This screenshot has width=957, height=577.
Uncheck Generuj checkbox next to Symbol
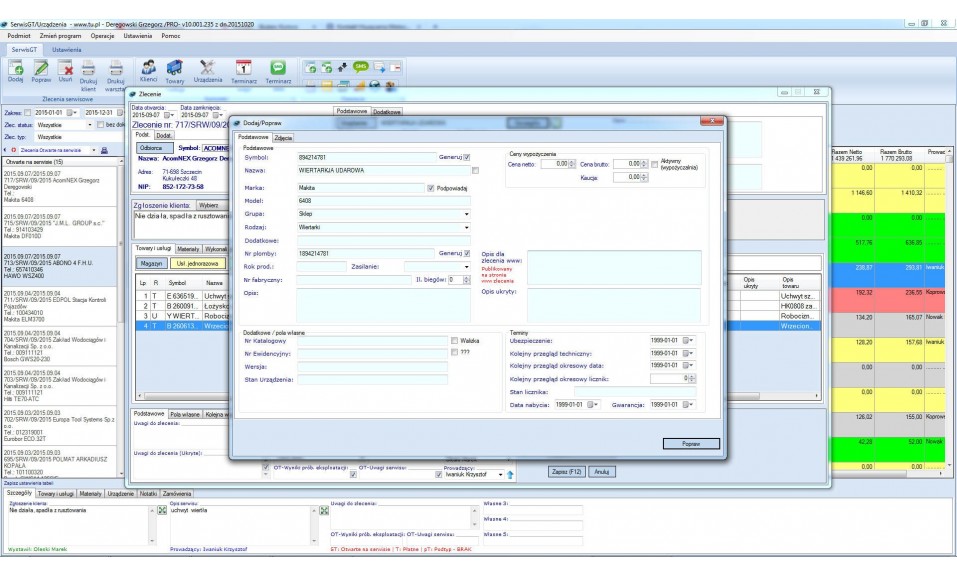[x=466, y=157]
